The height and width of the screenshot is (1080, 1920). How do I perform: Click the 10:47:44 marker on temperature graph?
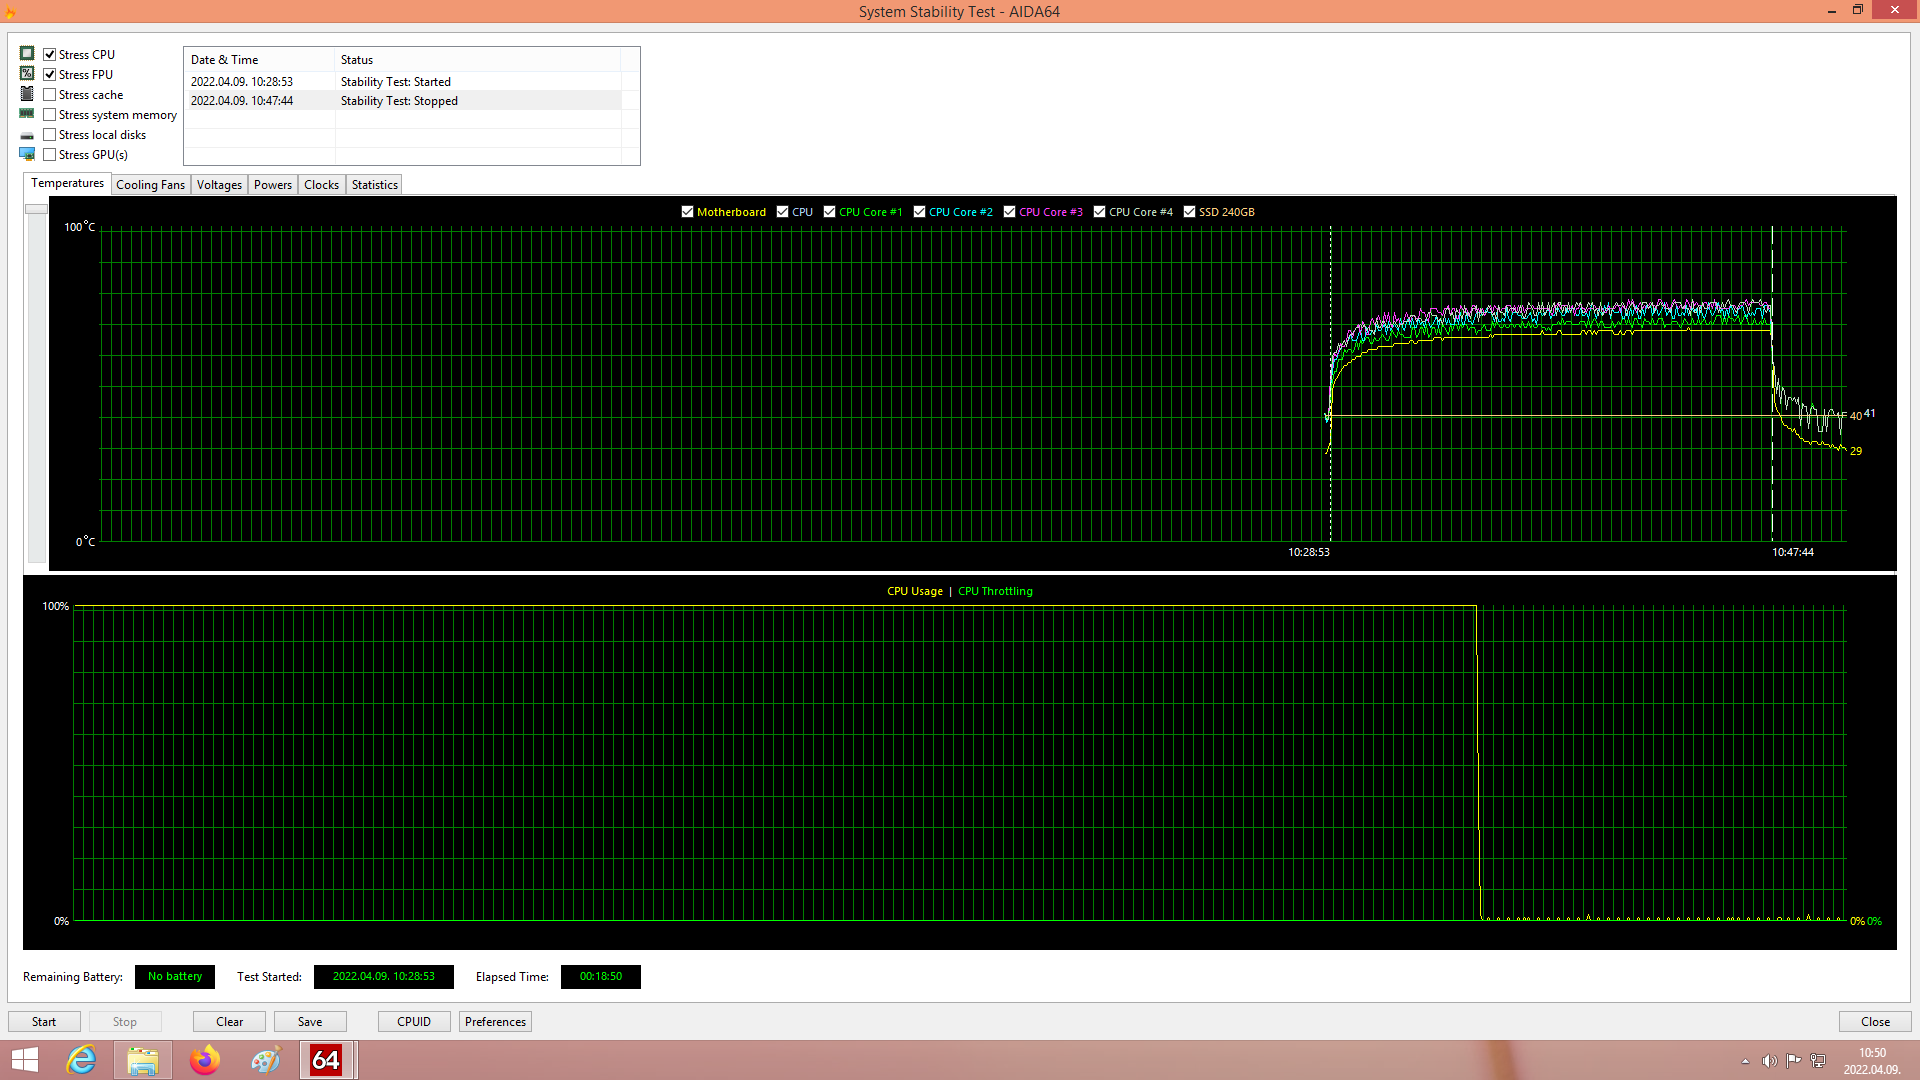click(x=1792, y=552)
